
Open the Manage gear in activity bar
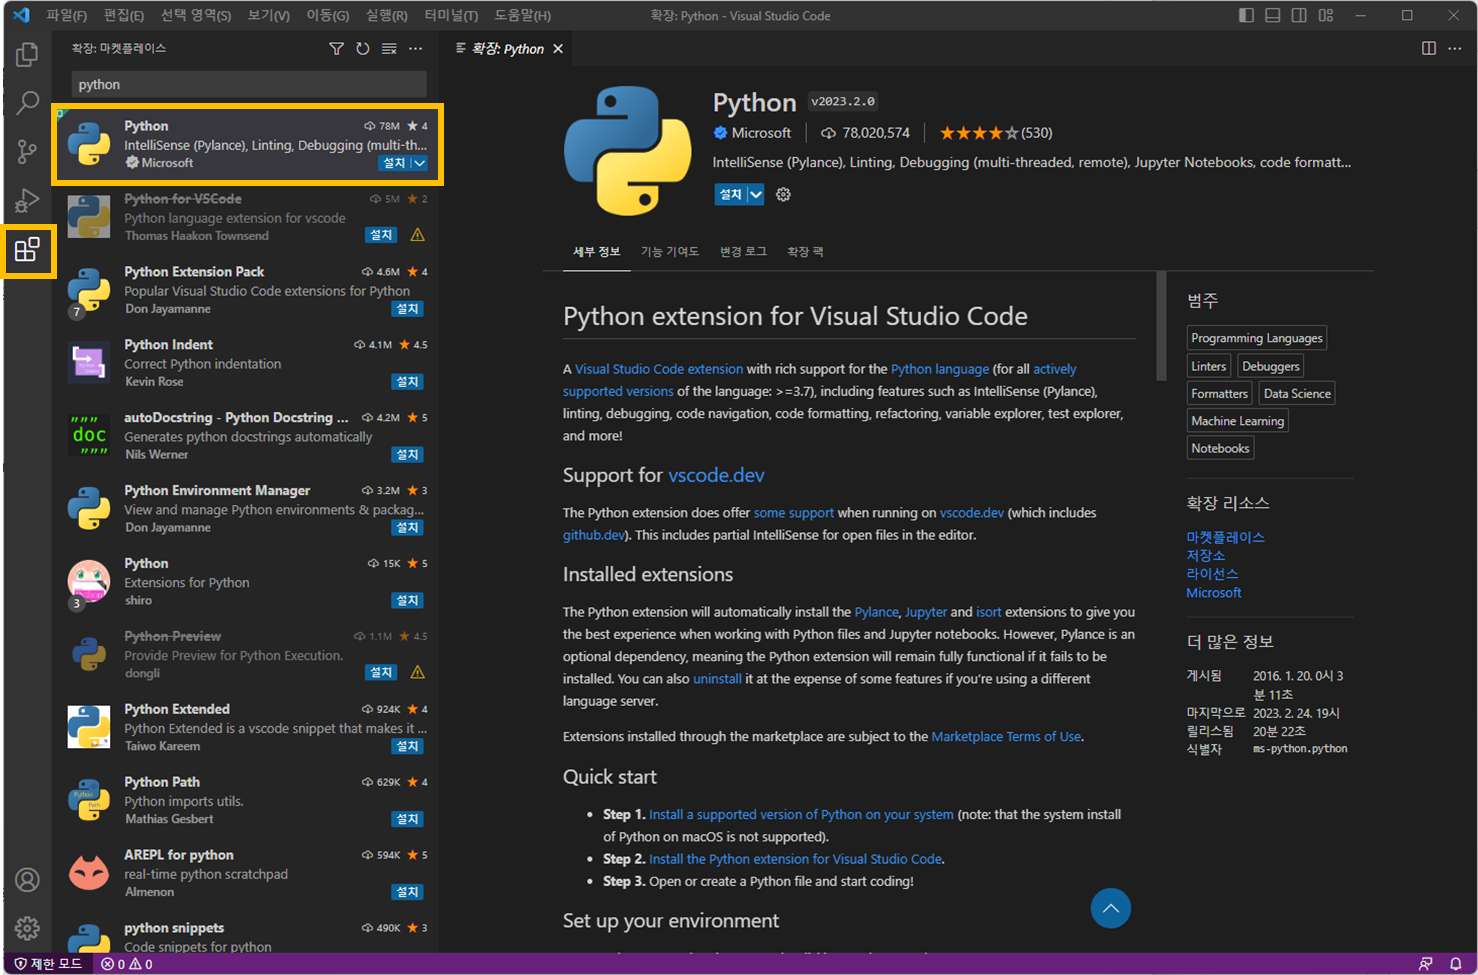27,928
